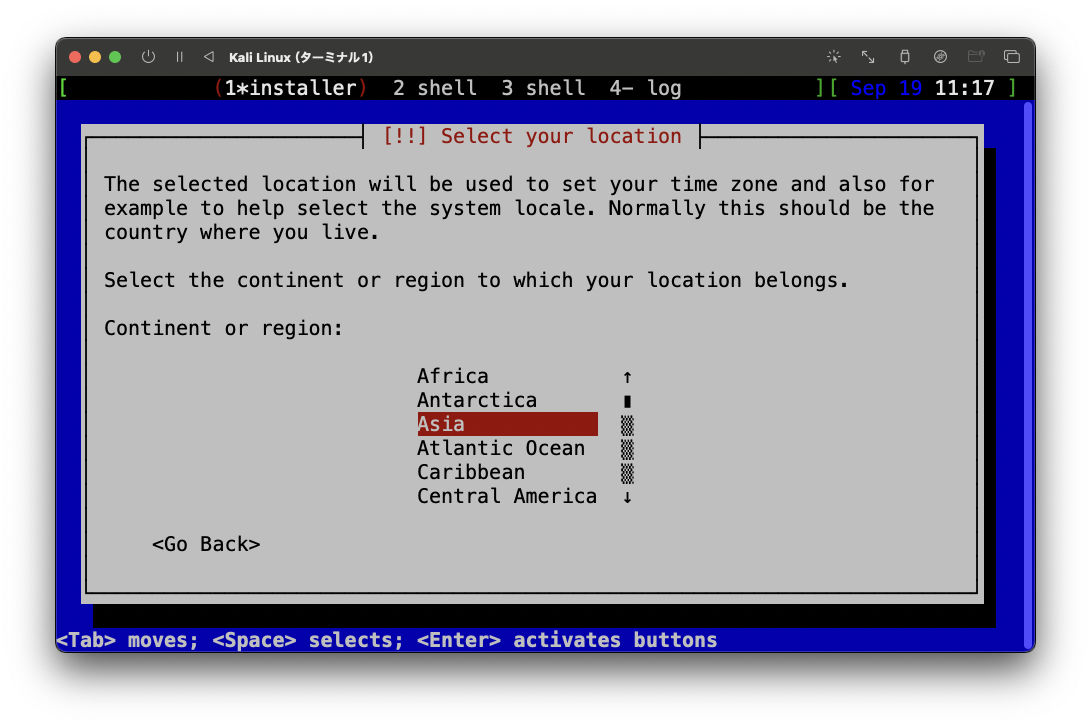This screenshot has height=726, width=1091.
Task: Click the power icon in the title bar
Action: pos(148,57)
